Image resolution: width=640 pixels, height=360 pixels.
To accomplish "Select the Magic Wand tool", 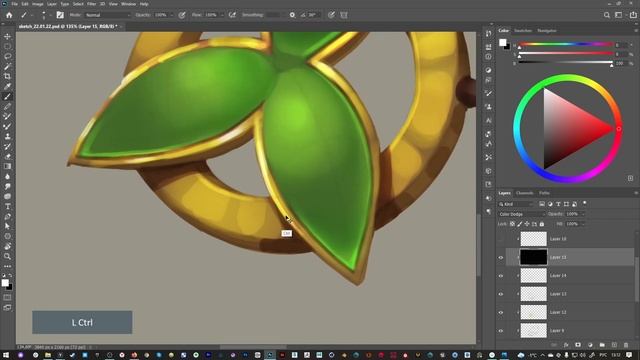I will [7, 66].
